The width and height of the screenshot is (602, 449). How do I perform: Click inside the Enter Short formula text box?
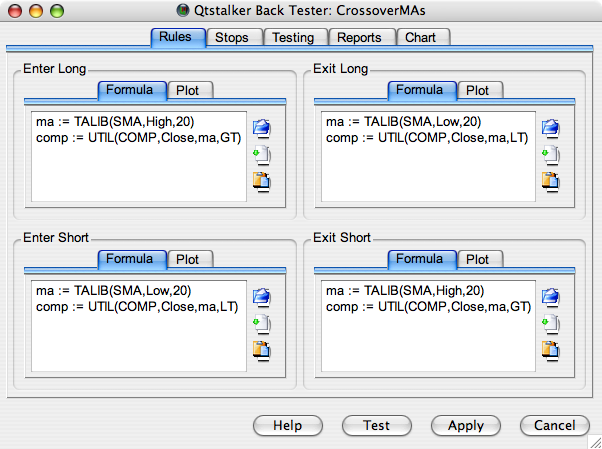click(x=139, y=326)
